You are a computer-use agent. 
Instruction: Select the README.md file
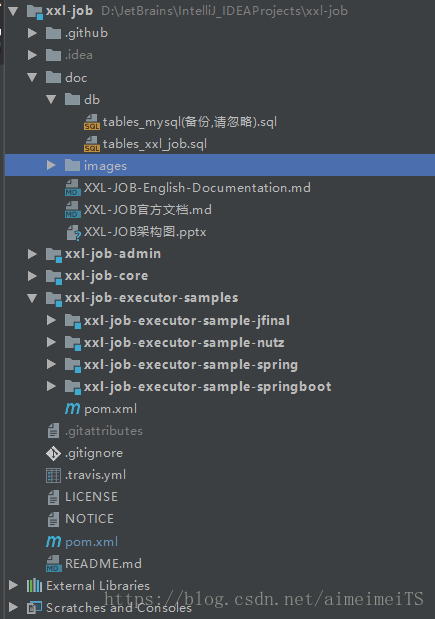103,564
